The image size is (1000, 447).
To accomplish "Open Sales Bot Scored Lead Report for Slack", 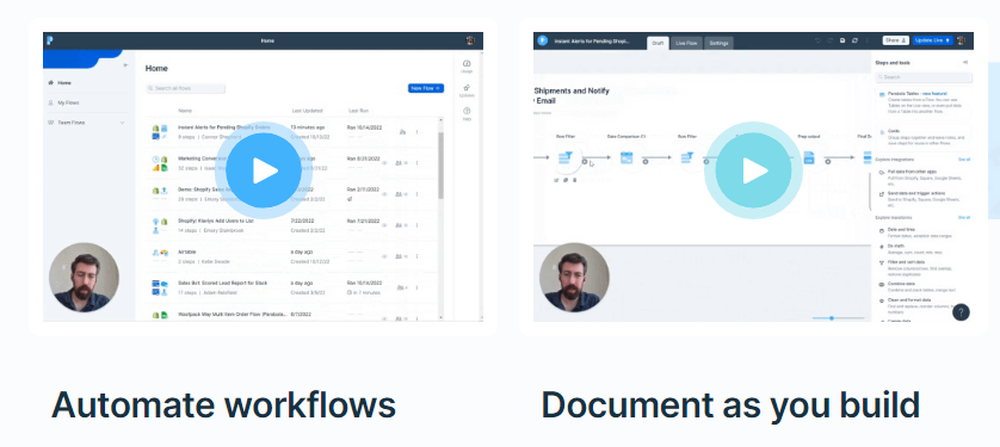I will pos(223,283).
